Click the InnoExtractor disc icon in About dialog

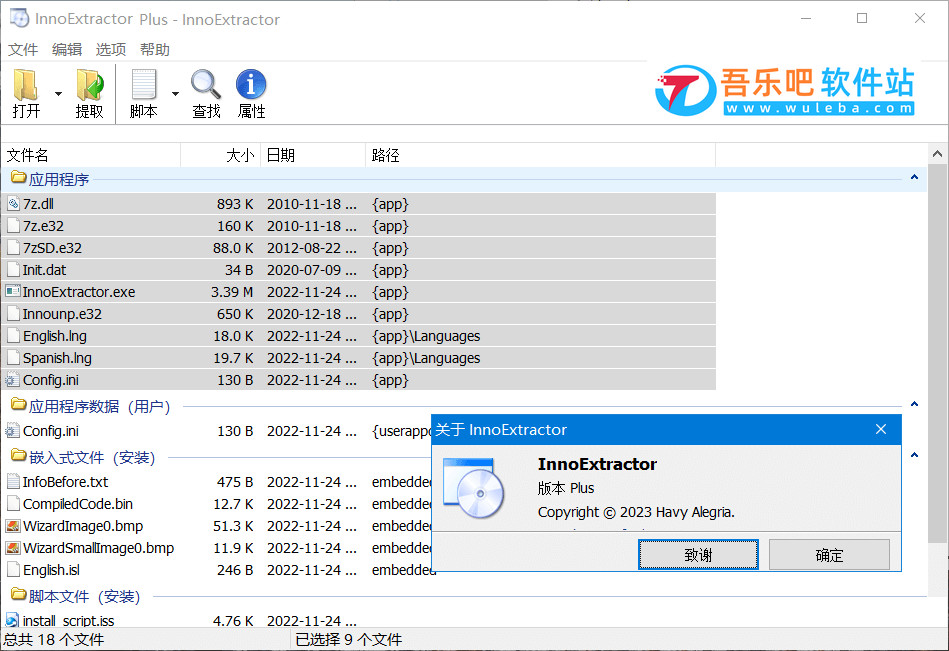pyautogui.click(x=473, y=488)
